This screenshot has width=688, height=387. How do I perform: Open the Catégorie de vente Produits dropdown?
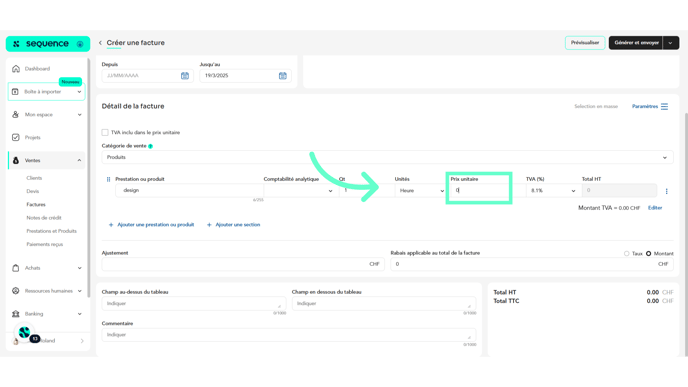point(387,157)
